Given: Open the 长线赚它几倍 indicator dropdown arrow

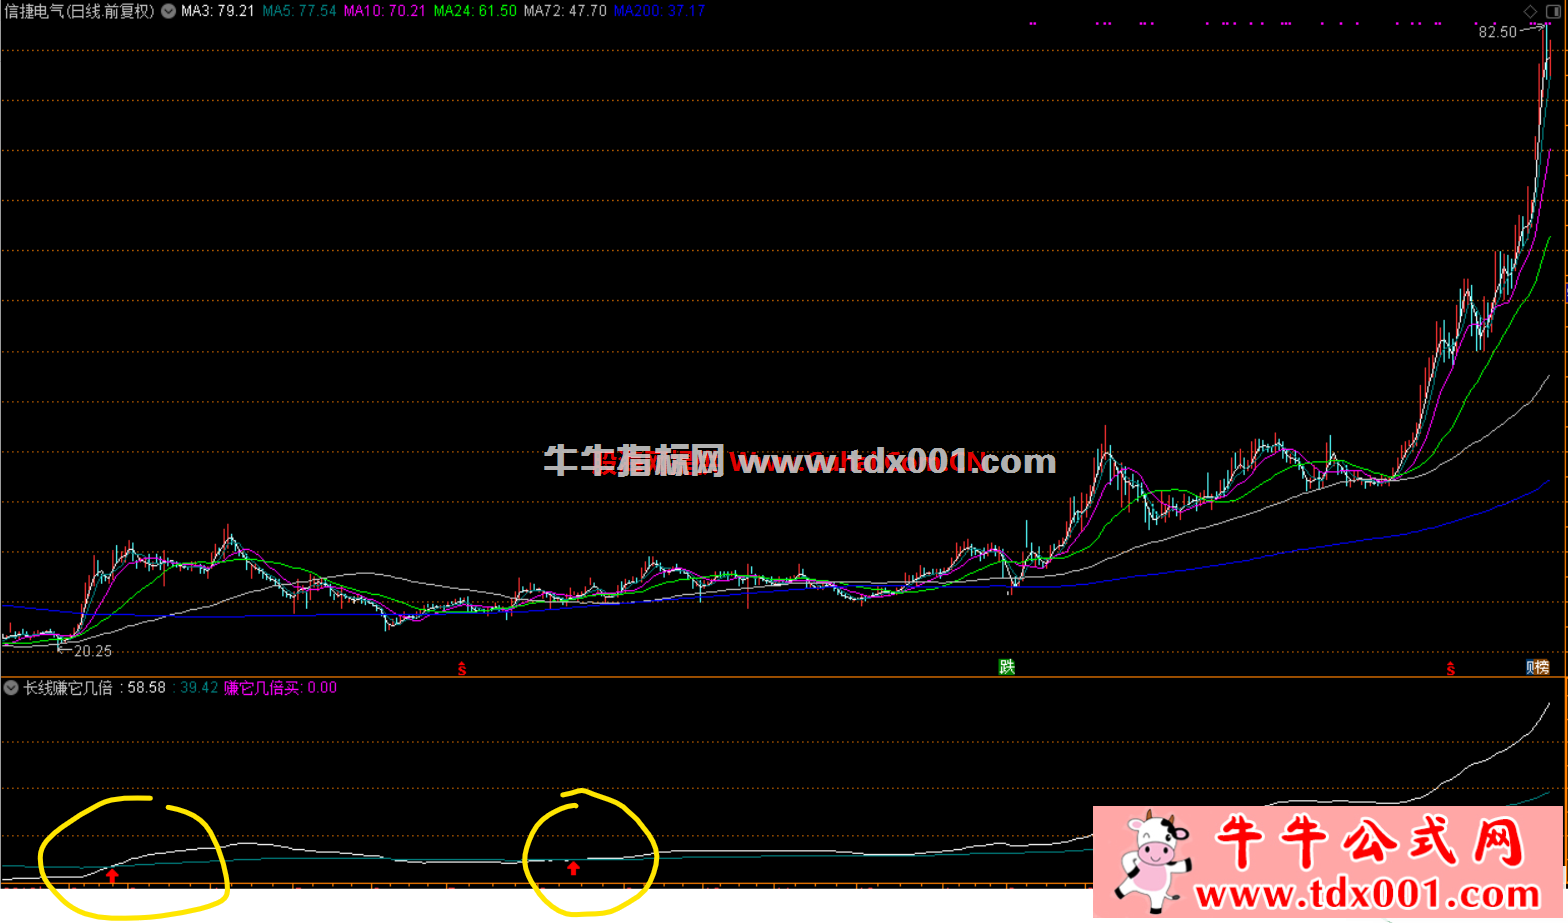Looking at the screenshot, I should [x=11, y=688].
